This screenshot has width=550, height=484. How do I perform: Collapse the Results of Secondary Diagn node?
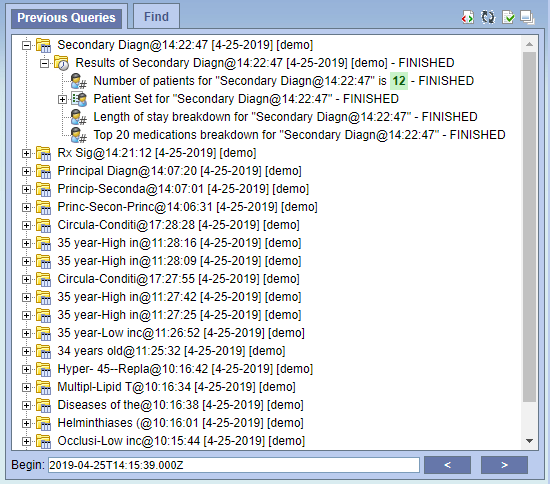44,63
